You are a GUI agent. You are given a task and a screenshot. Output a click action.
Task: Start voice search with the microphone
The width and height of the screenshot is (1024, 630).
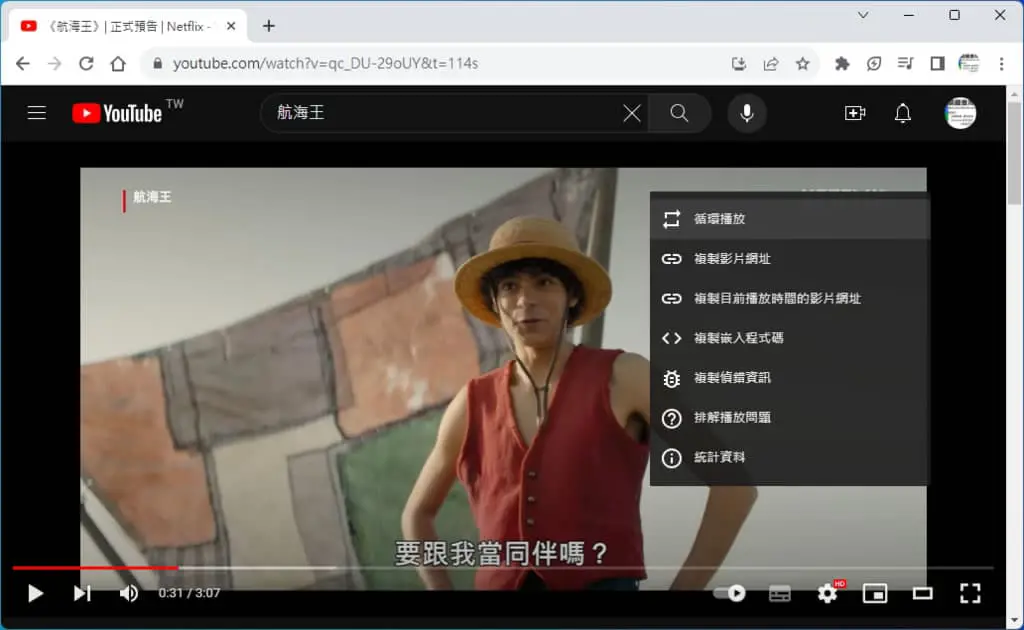[747, 113]
